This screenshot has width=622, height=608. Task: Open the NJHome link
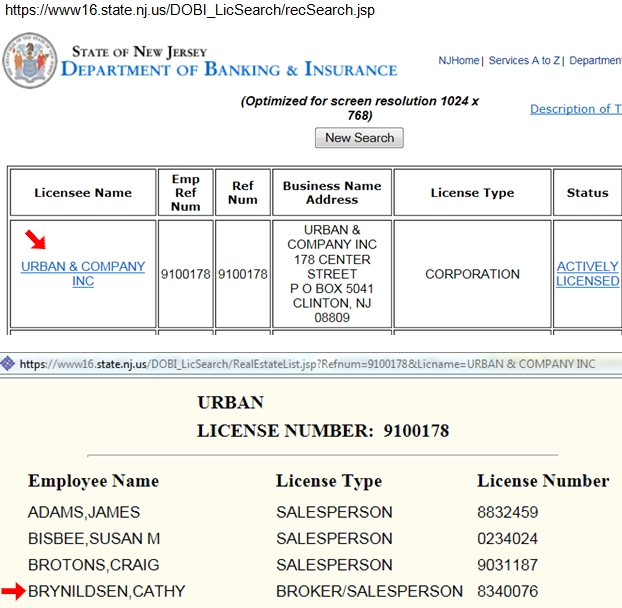[459, 60]
